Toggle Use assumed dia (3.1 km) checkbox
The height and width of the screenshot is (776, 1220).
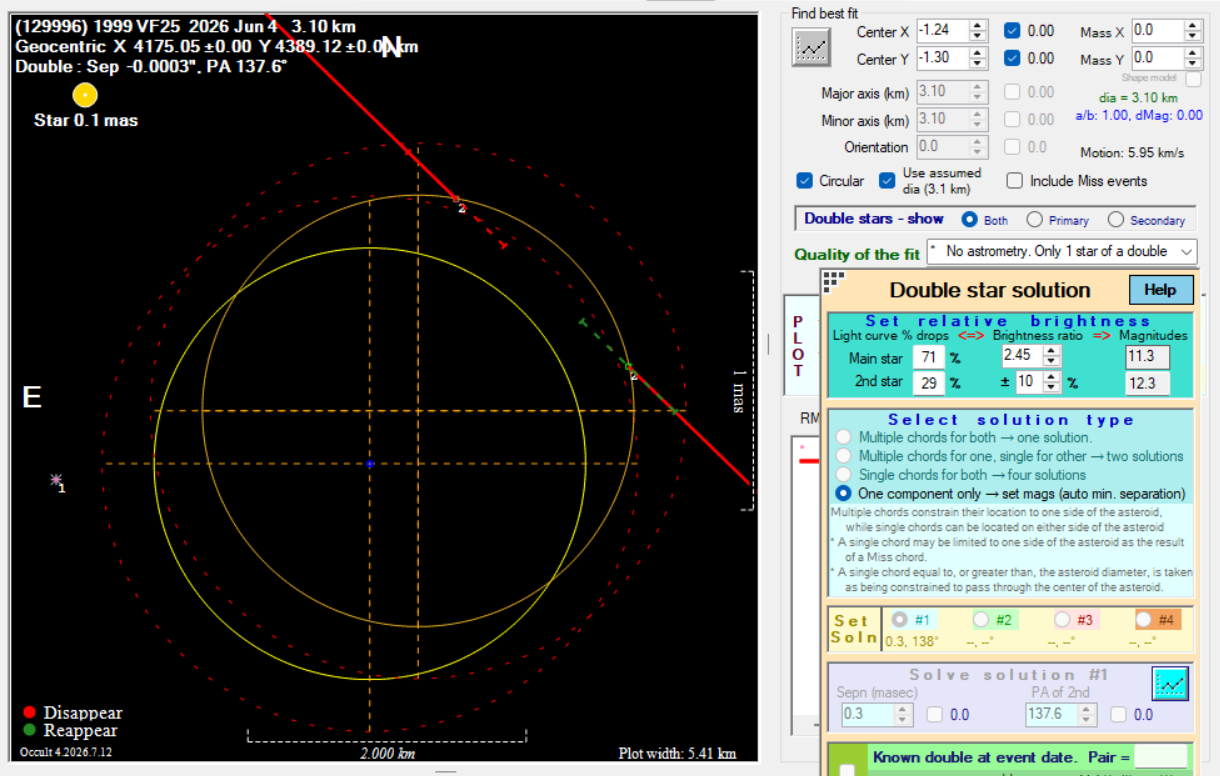(x=886, y=181)
